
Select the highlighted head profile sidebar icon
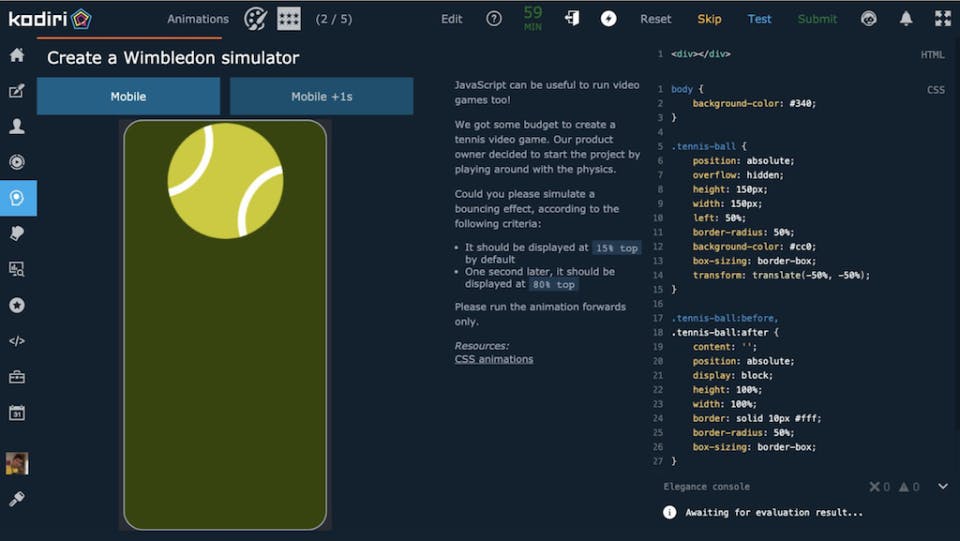tap(18, 198)
